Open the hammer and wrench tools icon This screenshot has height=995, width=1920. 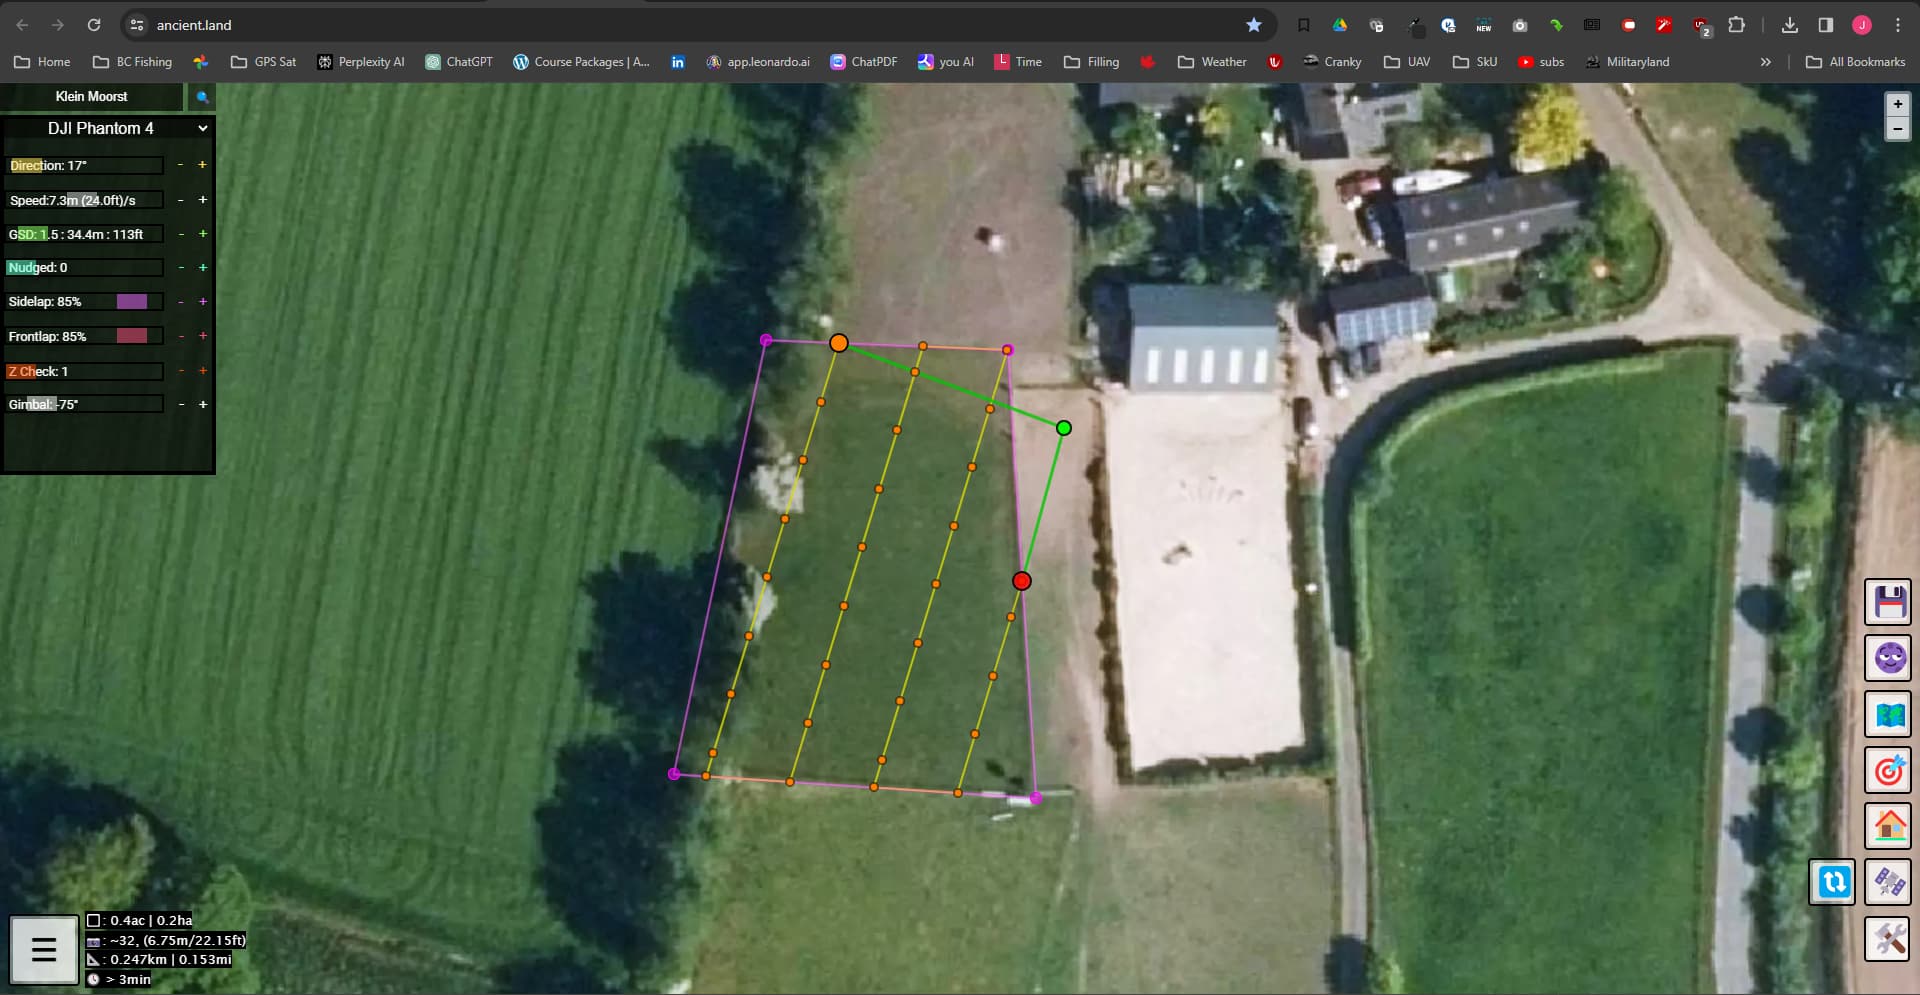click(x=1888, y=939)
